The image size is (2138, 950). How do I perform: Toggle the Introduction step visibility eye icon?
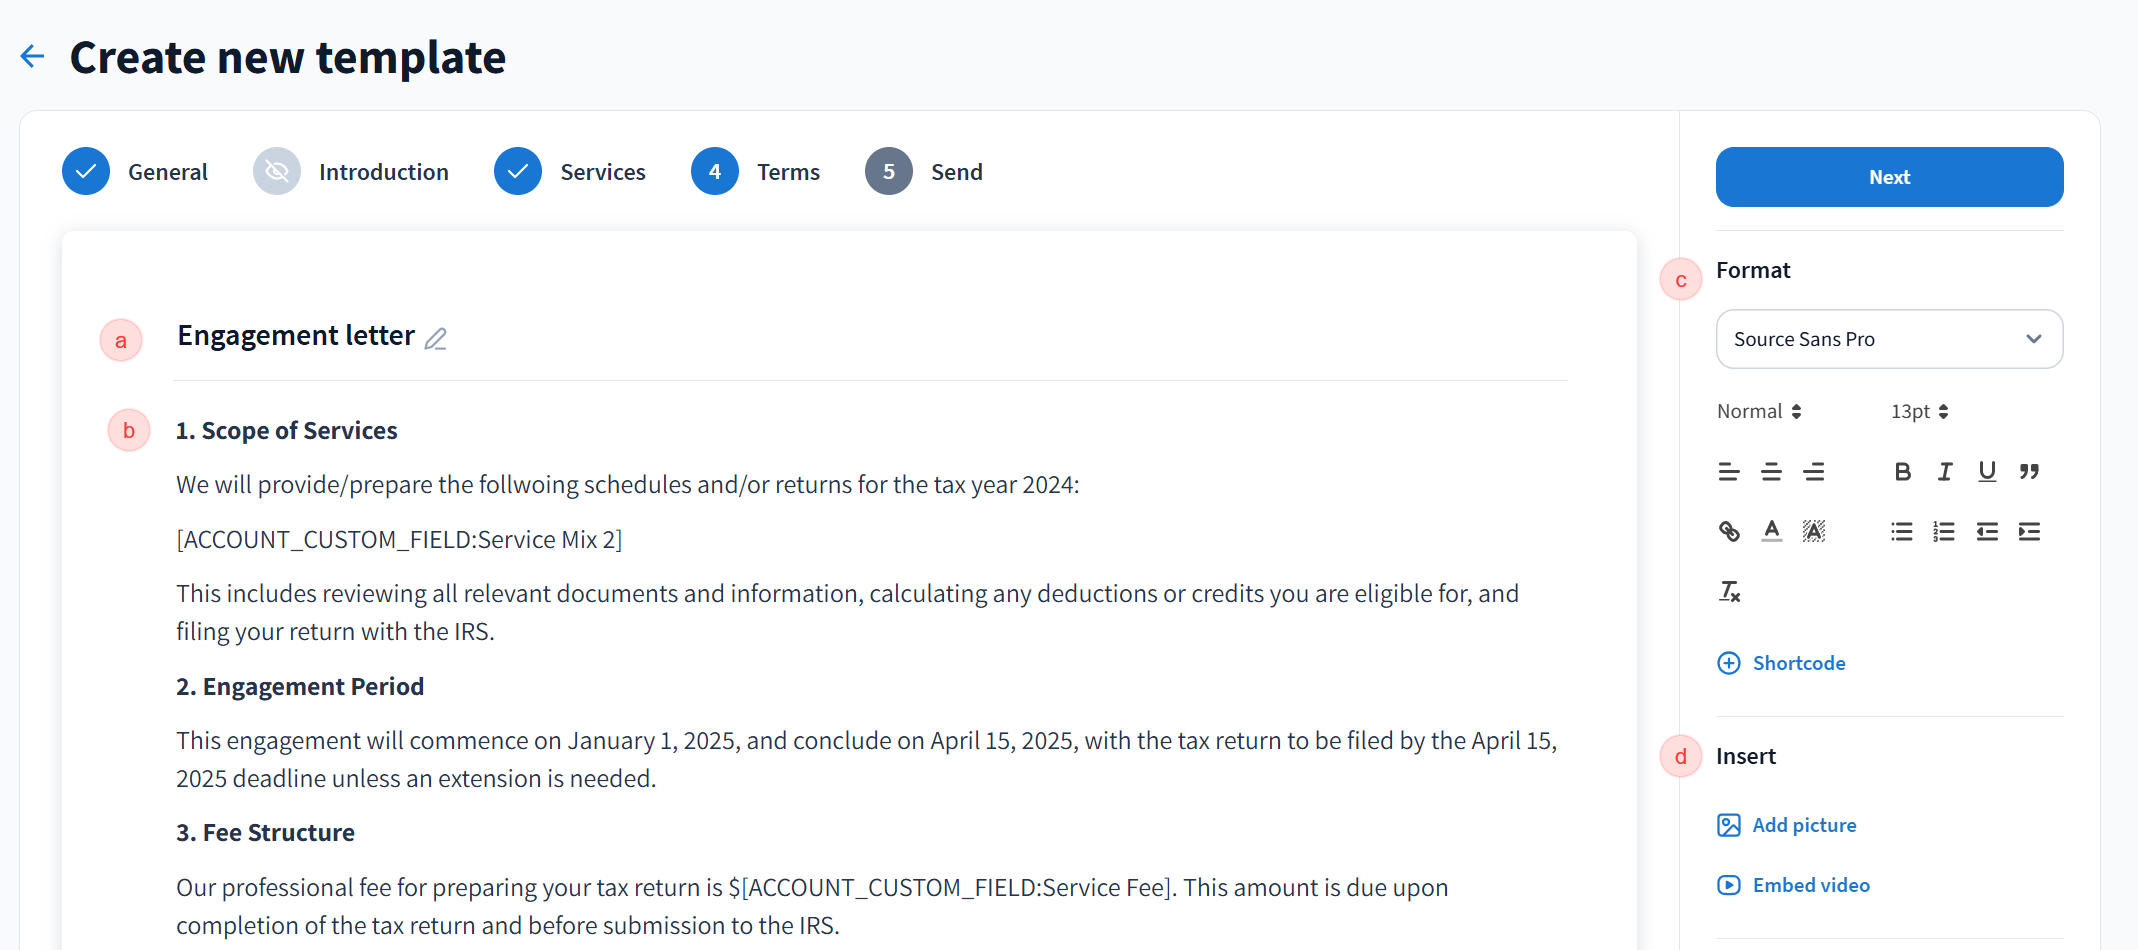[x=277, y=172]
